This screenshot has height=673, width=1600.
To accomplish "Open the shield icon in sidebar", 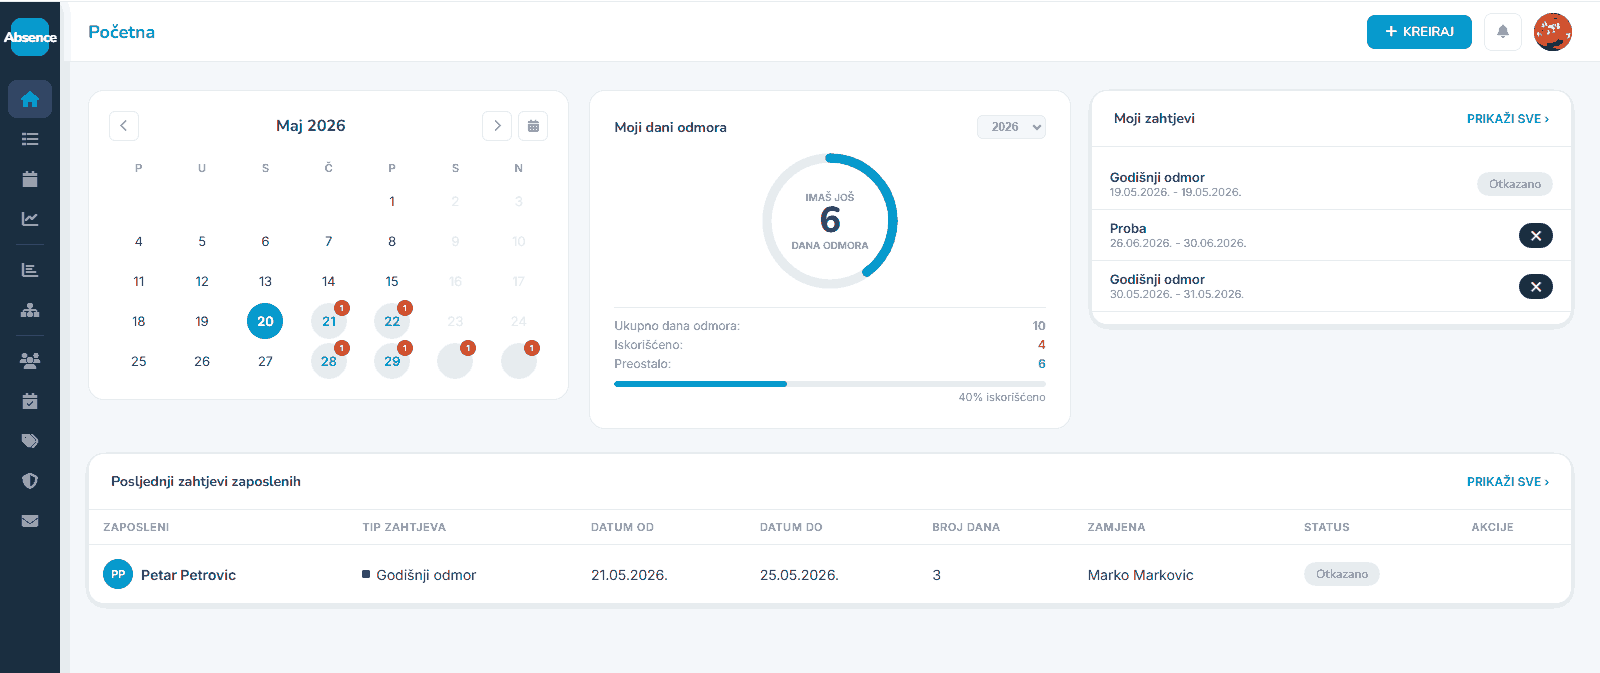I will pos(30,481).
